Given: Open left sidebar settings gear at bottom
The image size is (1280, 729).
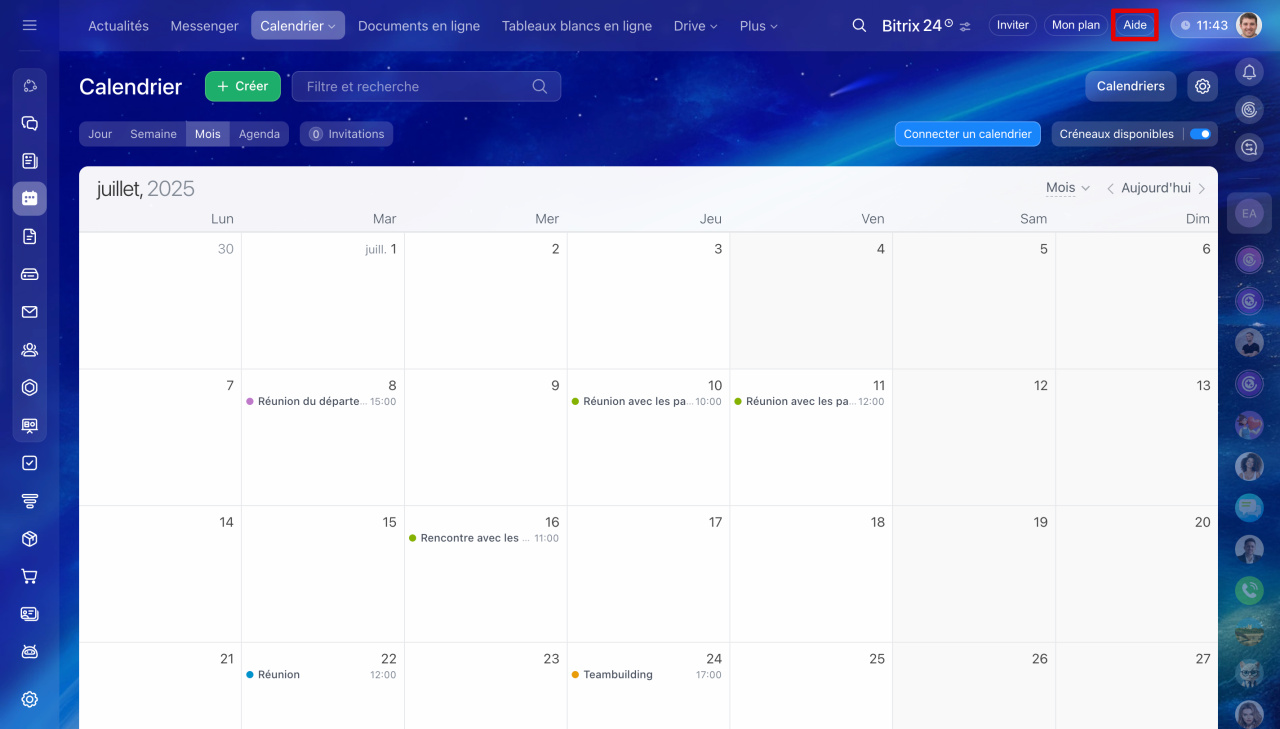Looking at the screenshot, I should [29, 699].
